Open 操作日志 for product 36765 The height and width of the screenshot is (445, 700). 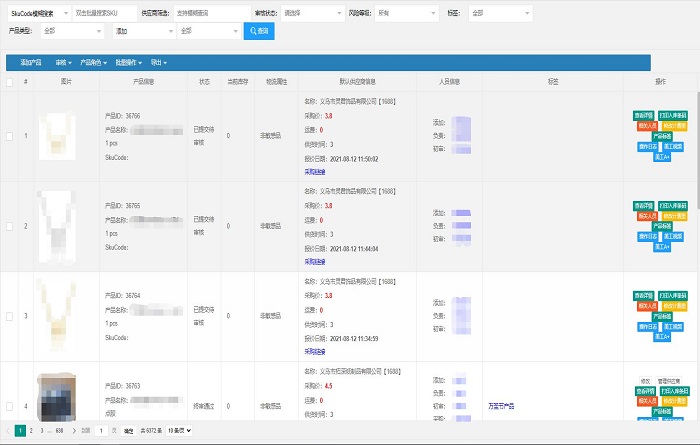point(647,236)
